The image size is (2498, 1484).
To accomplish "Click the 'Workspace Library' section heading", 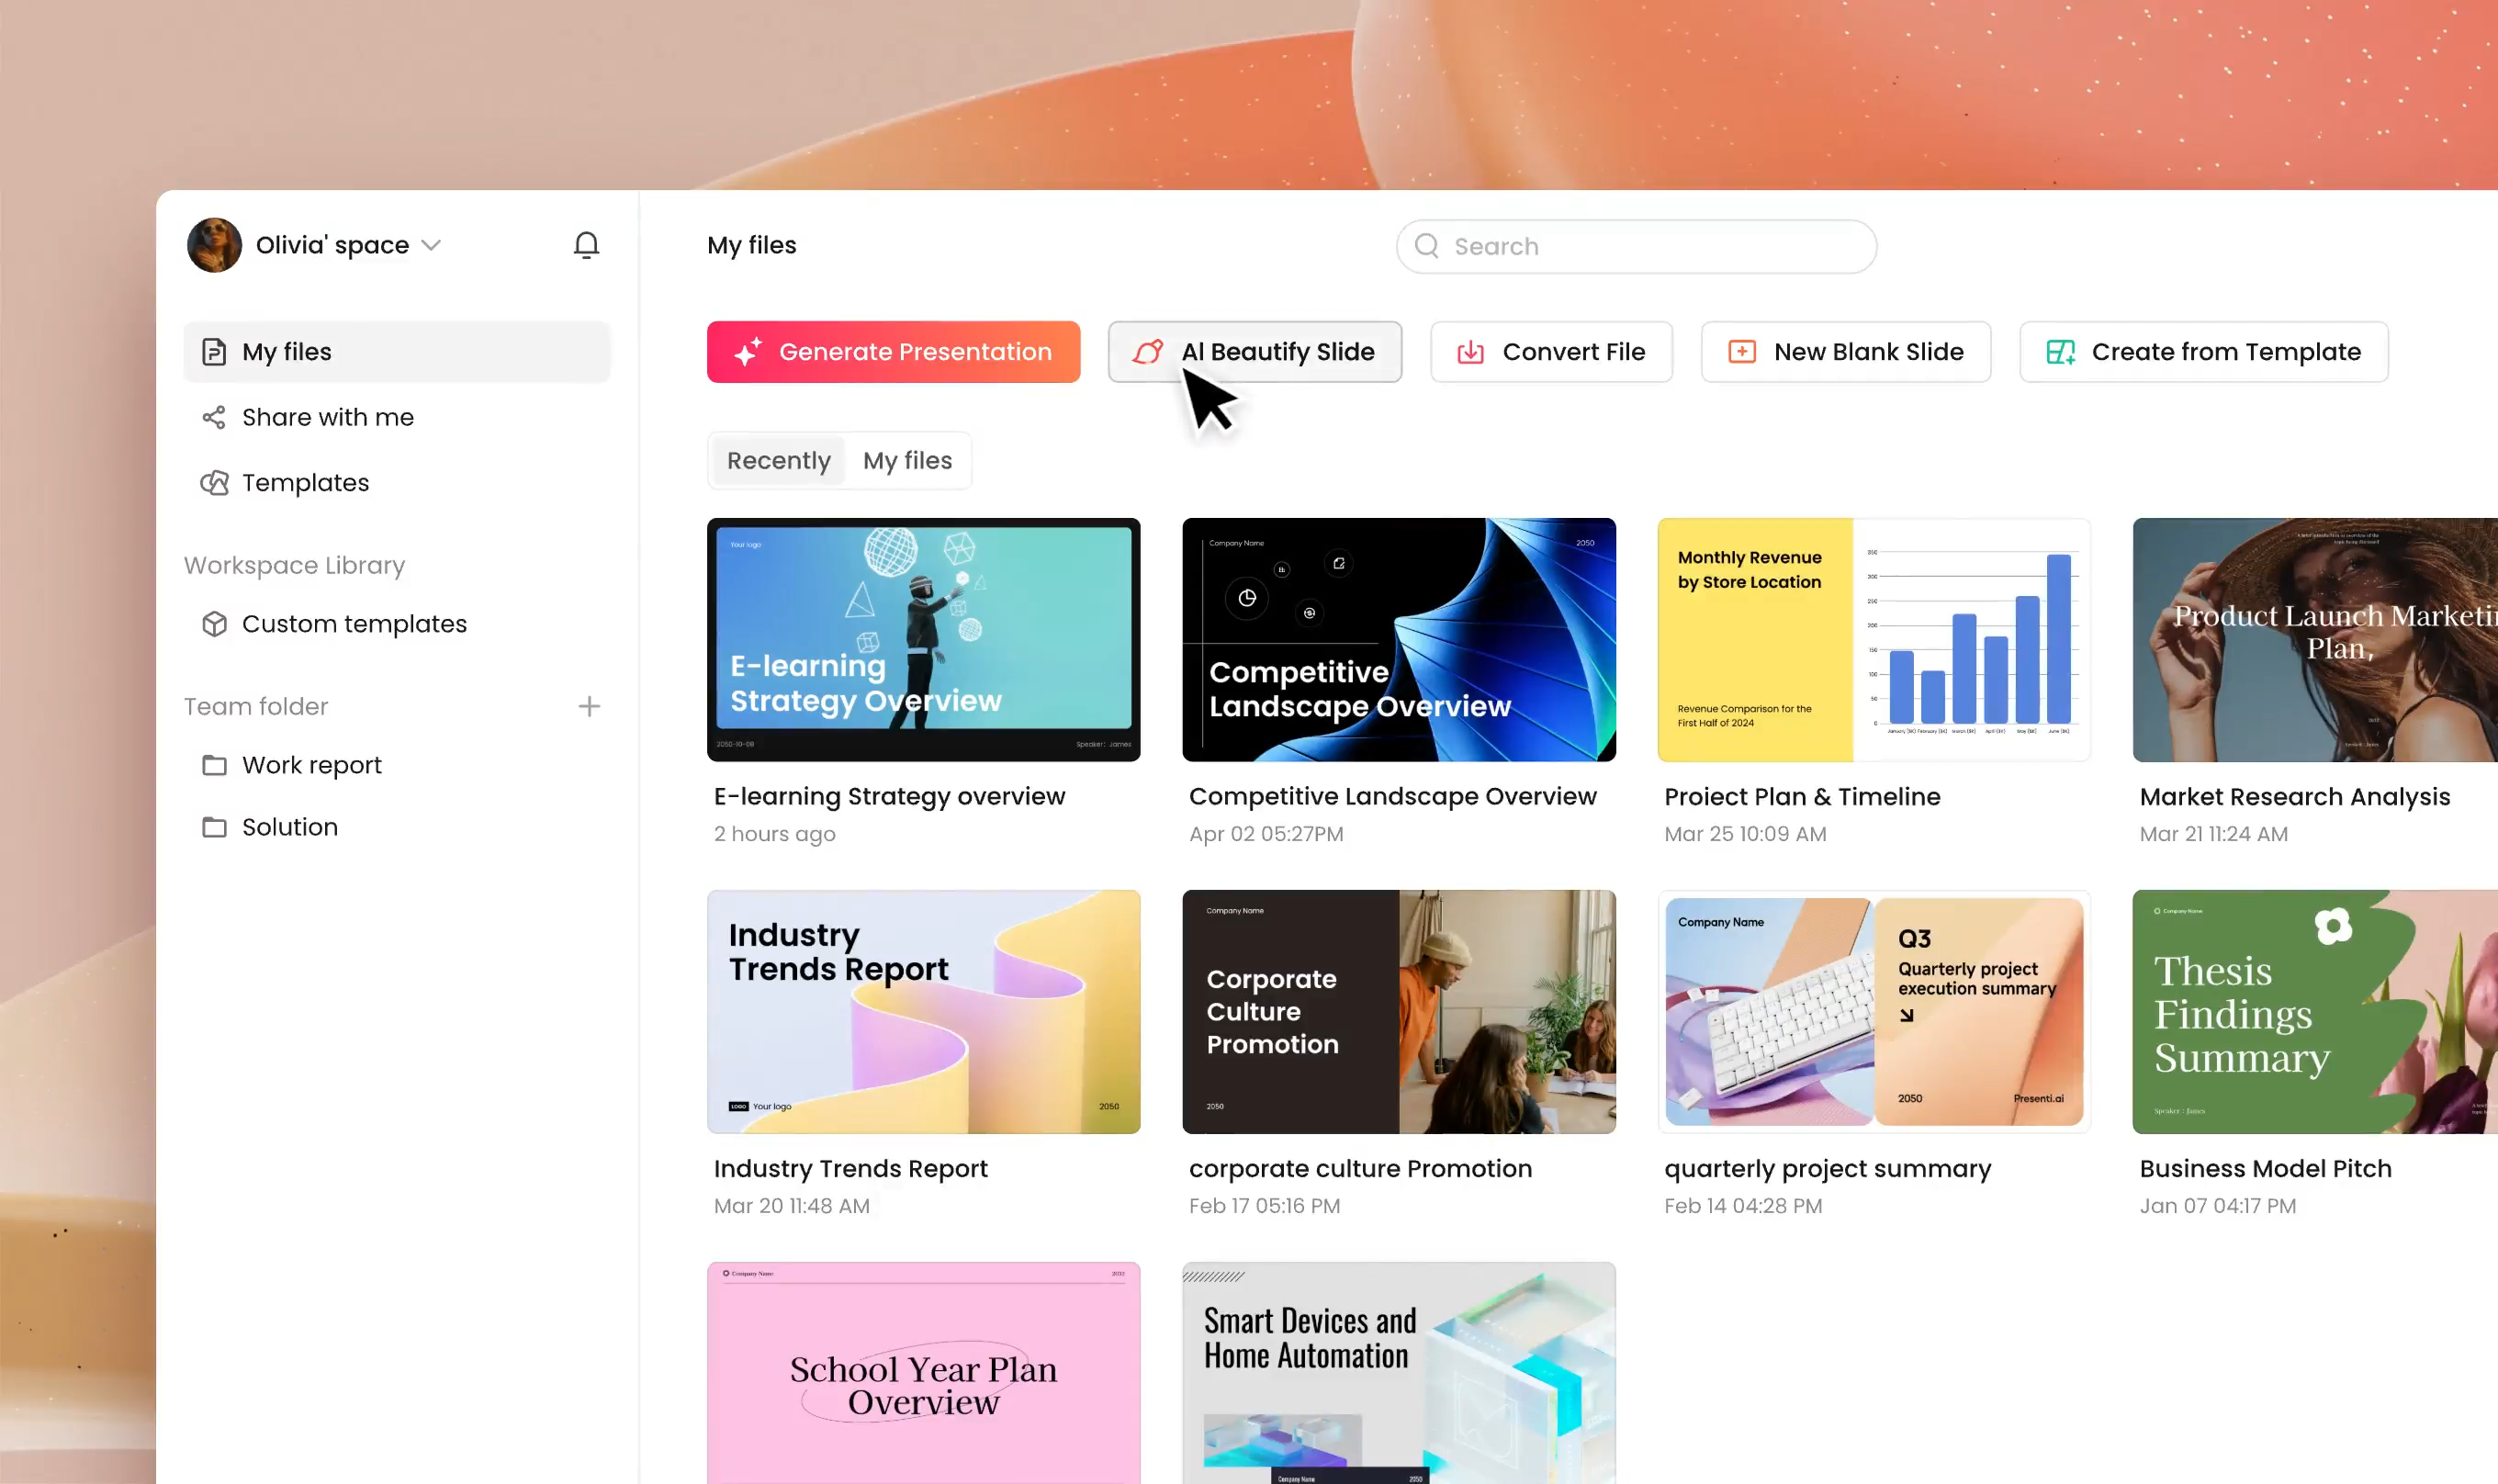I will click(294, 566).
